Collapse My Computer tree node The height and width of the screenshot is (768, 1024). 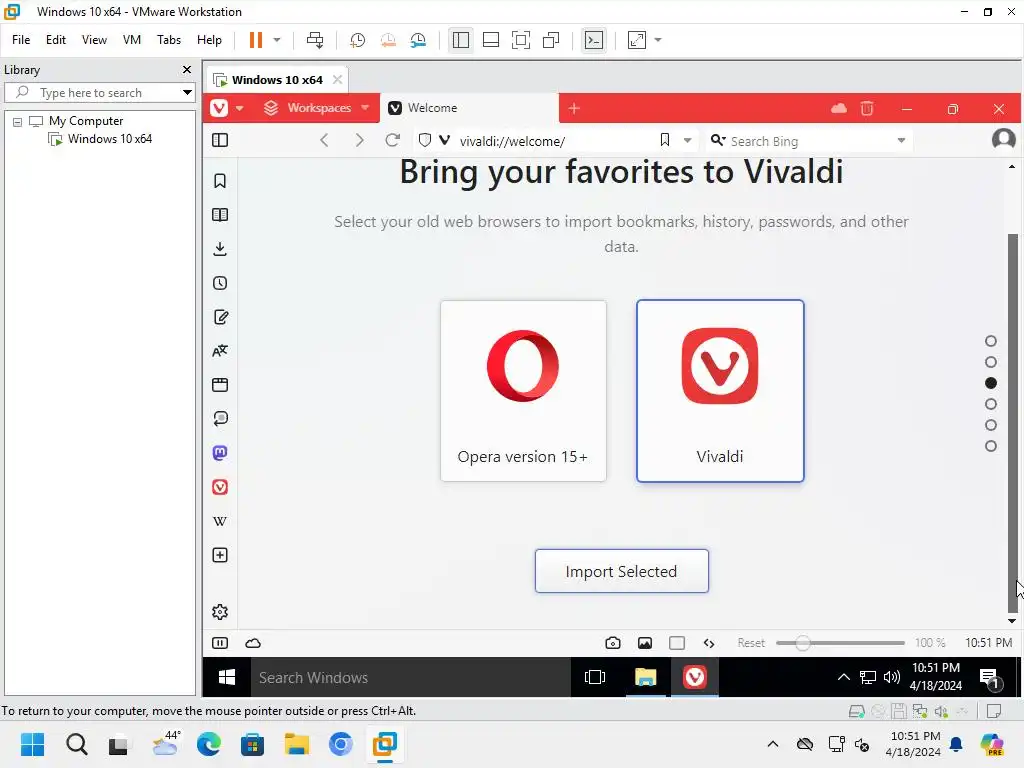point(18,121)
